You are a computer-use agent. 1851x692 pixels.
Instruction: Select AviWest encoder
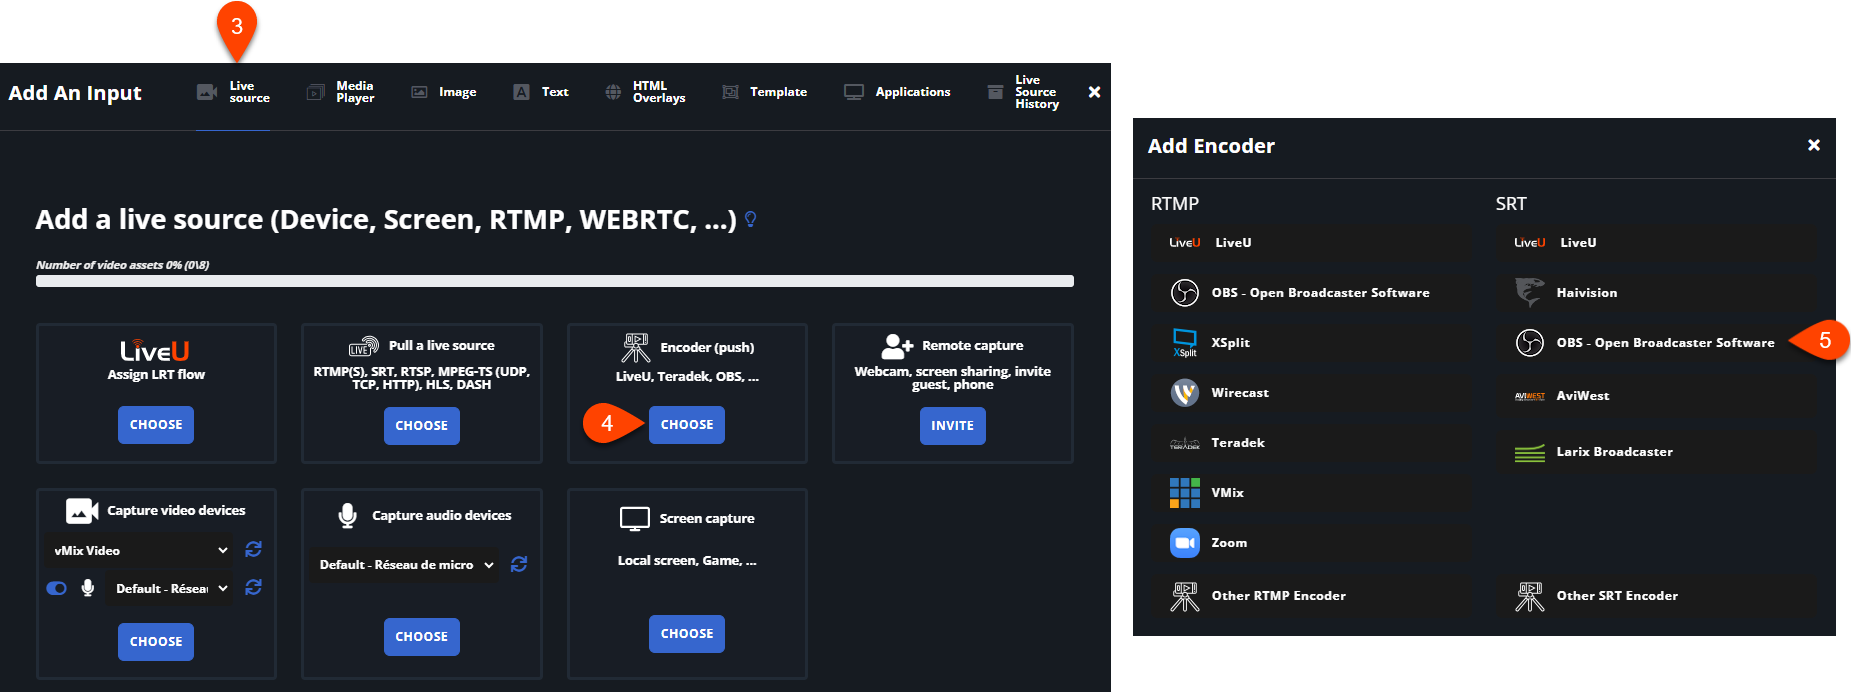(x=1657, y=396)
